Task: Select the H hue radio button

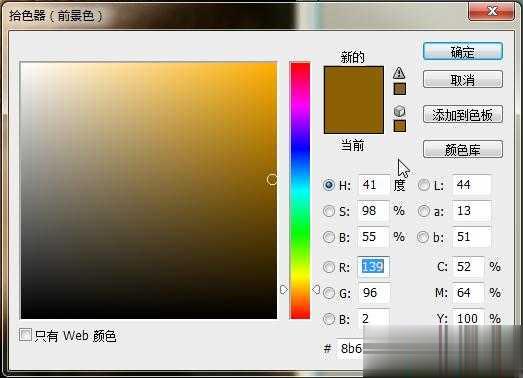Action: click(x=329, y=185)
